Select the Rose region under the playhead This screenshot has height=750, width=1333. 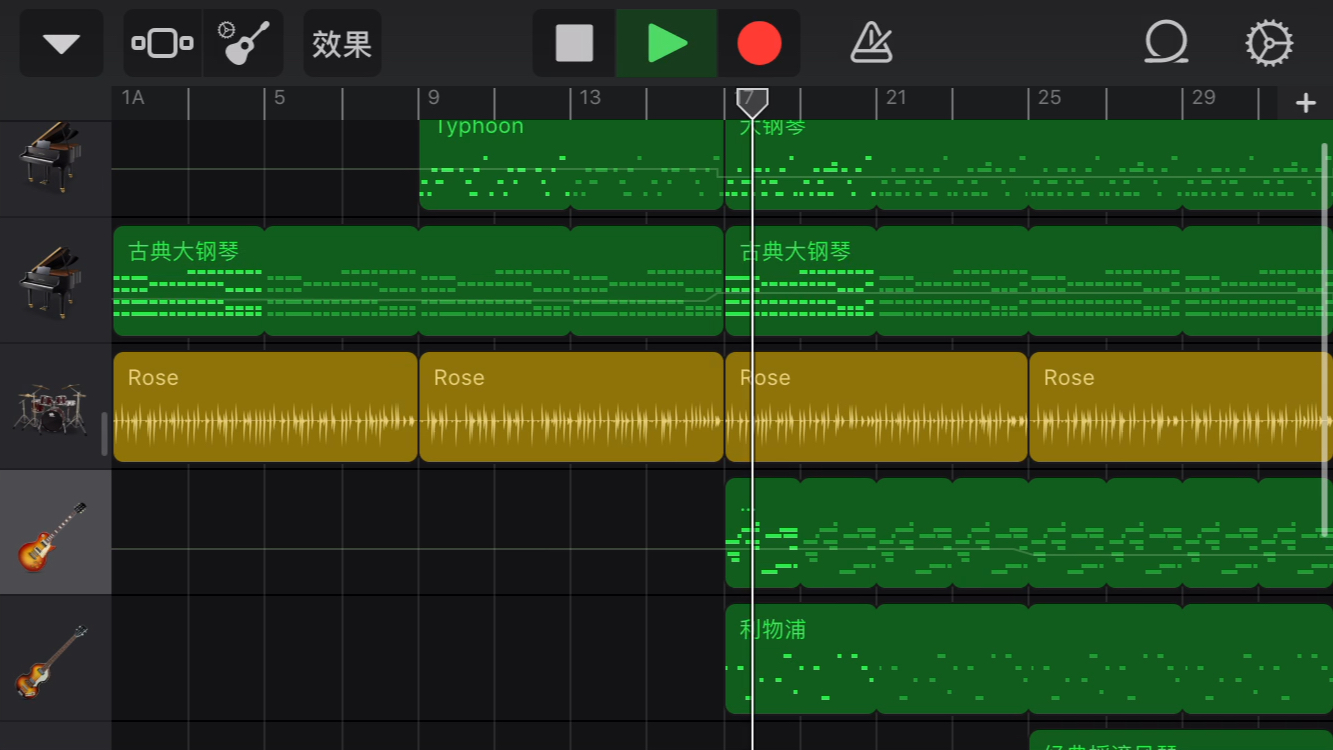(x=876, y=407)
